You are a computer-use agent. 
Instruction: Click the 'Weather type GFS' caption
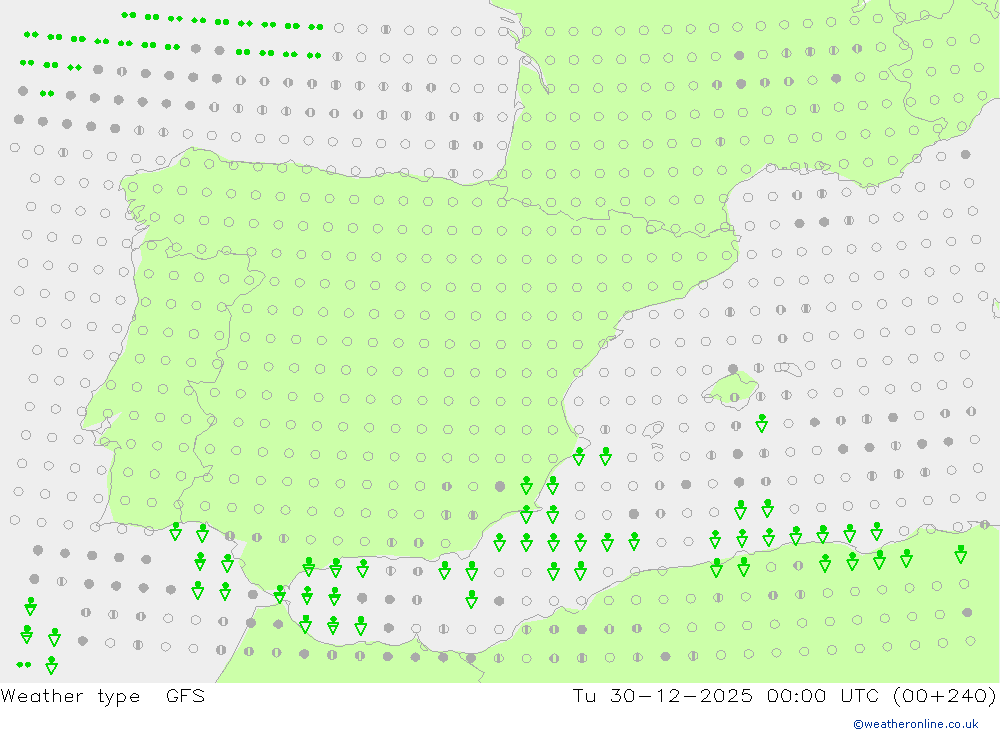coord(103,695)
